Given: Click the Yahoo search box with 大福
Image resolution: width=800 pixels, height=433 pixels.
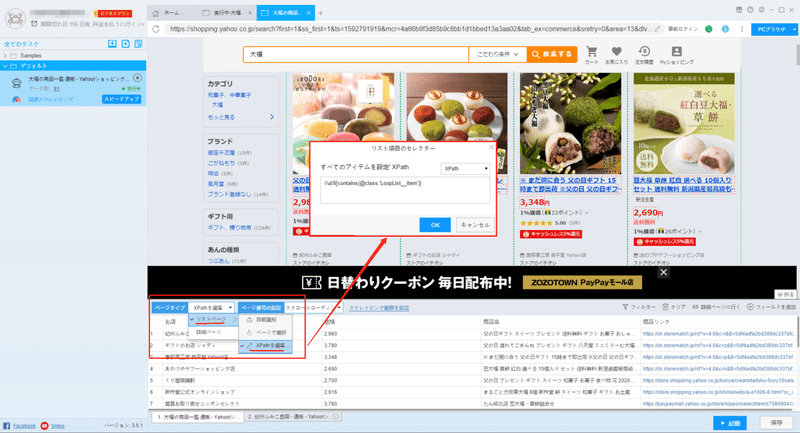Looking at the screenshot, I should pos(356,54).
